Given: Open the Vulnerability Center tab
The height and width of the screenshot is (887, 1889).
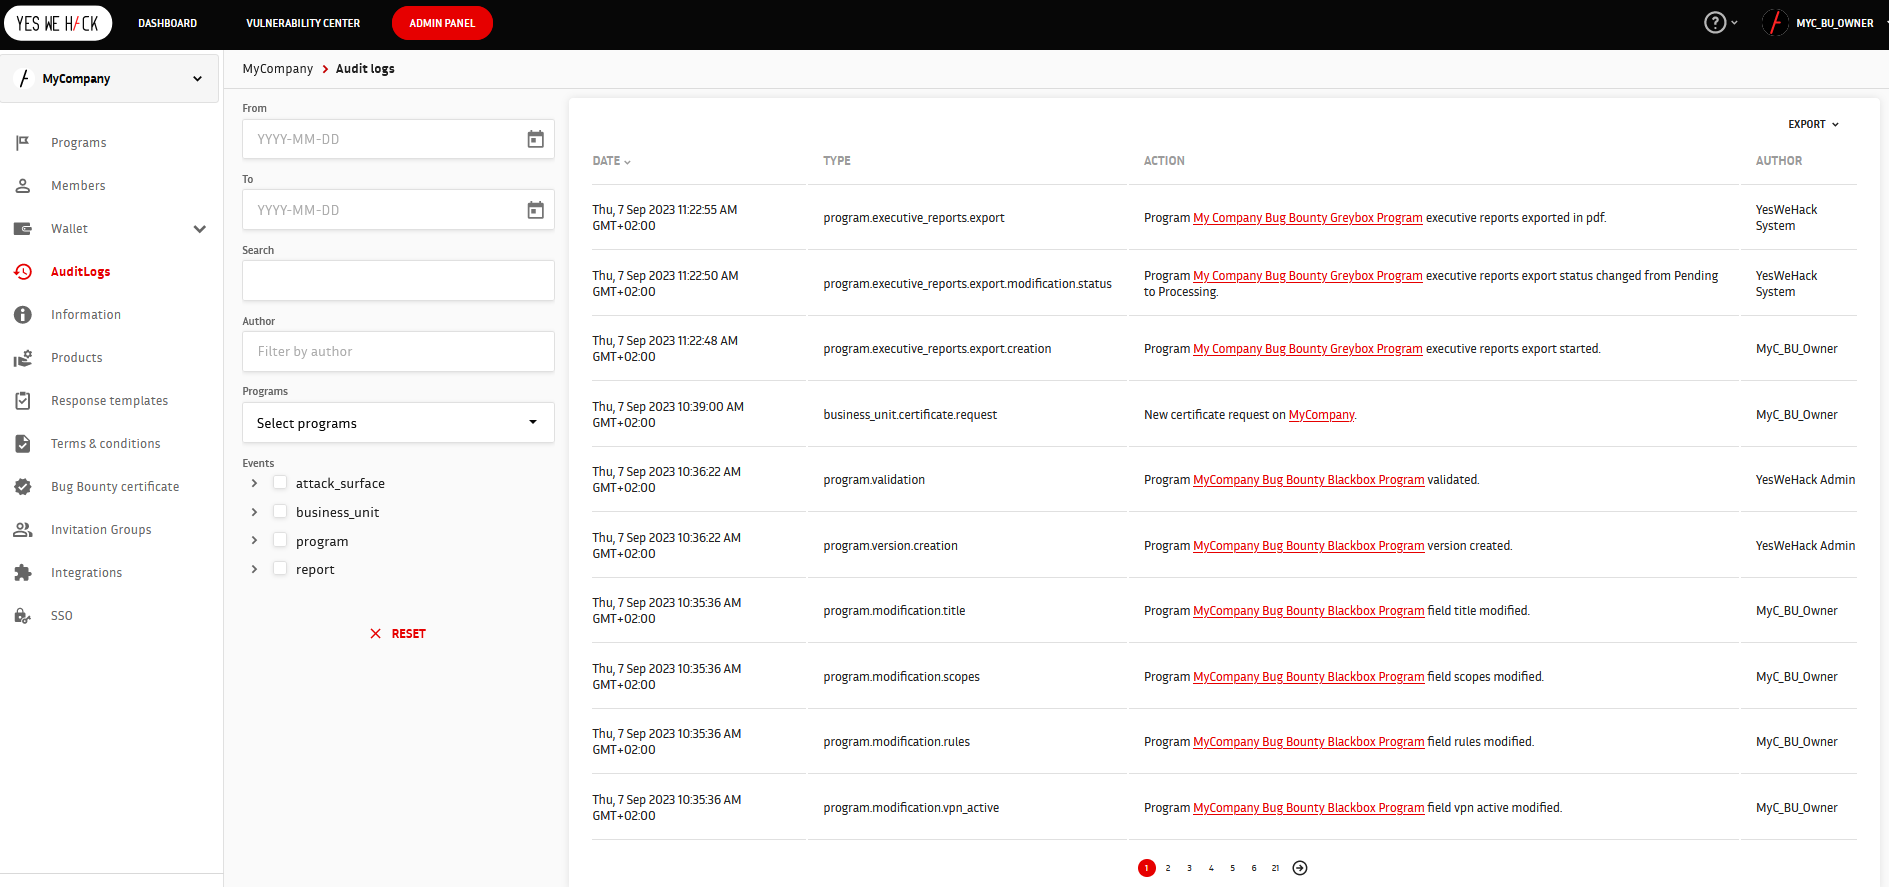Looking at the screenshot, I should point(303,23).
